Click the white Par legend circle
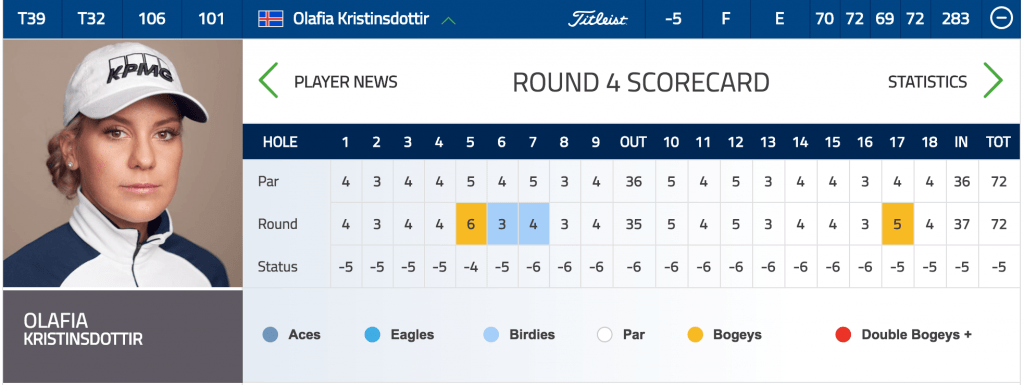Viewport: 1024px width, 385px height. (x=605, y=335)
